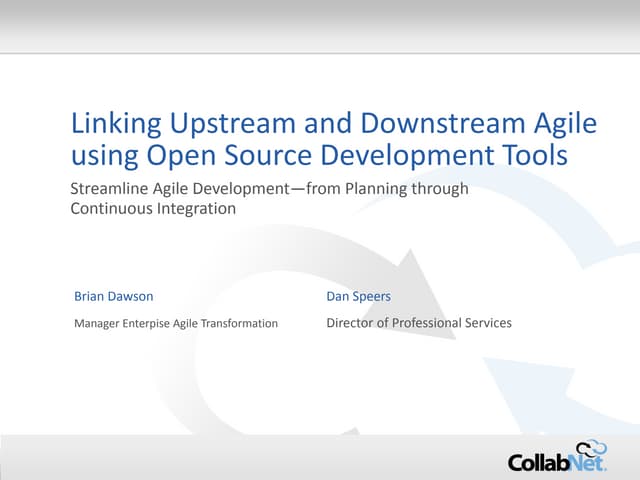The height and width of the screenshot is (480, 640).
Task: Click the cloud icon in CollabNet logo
Action: pos(593,449)
